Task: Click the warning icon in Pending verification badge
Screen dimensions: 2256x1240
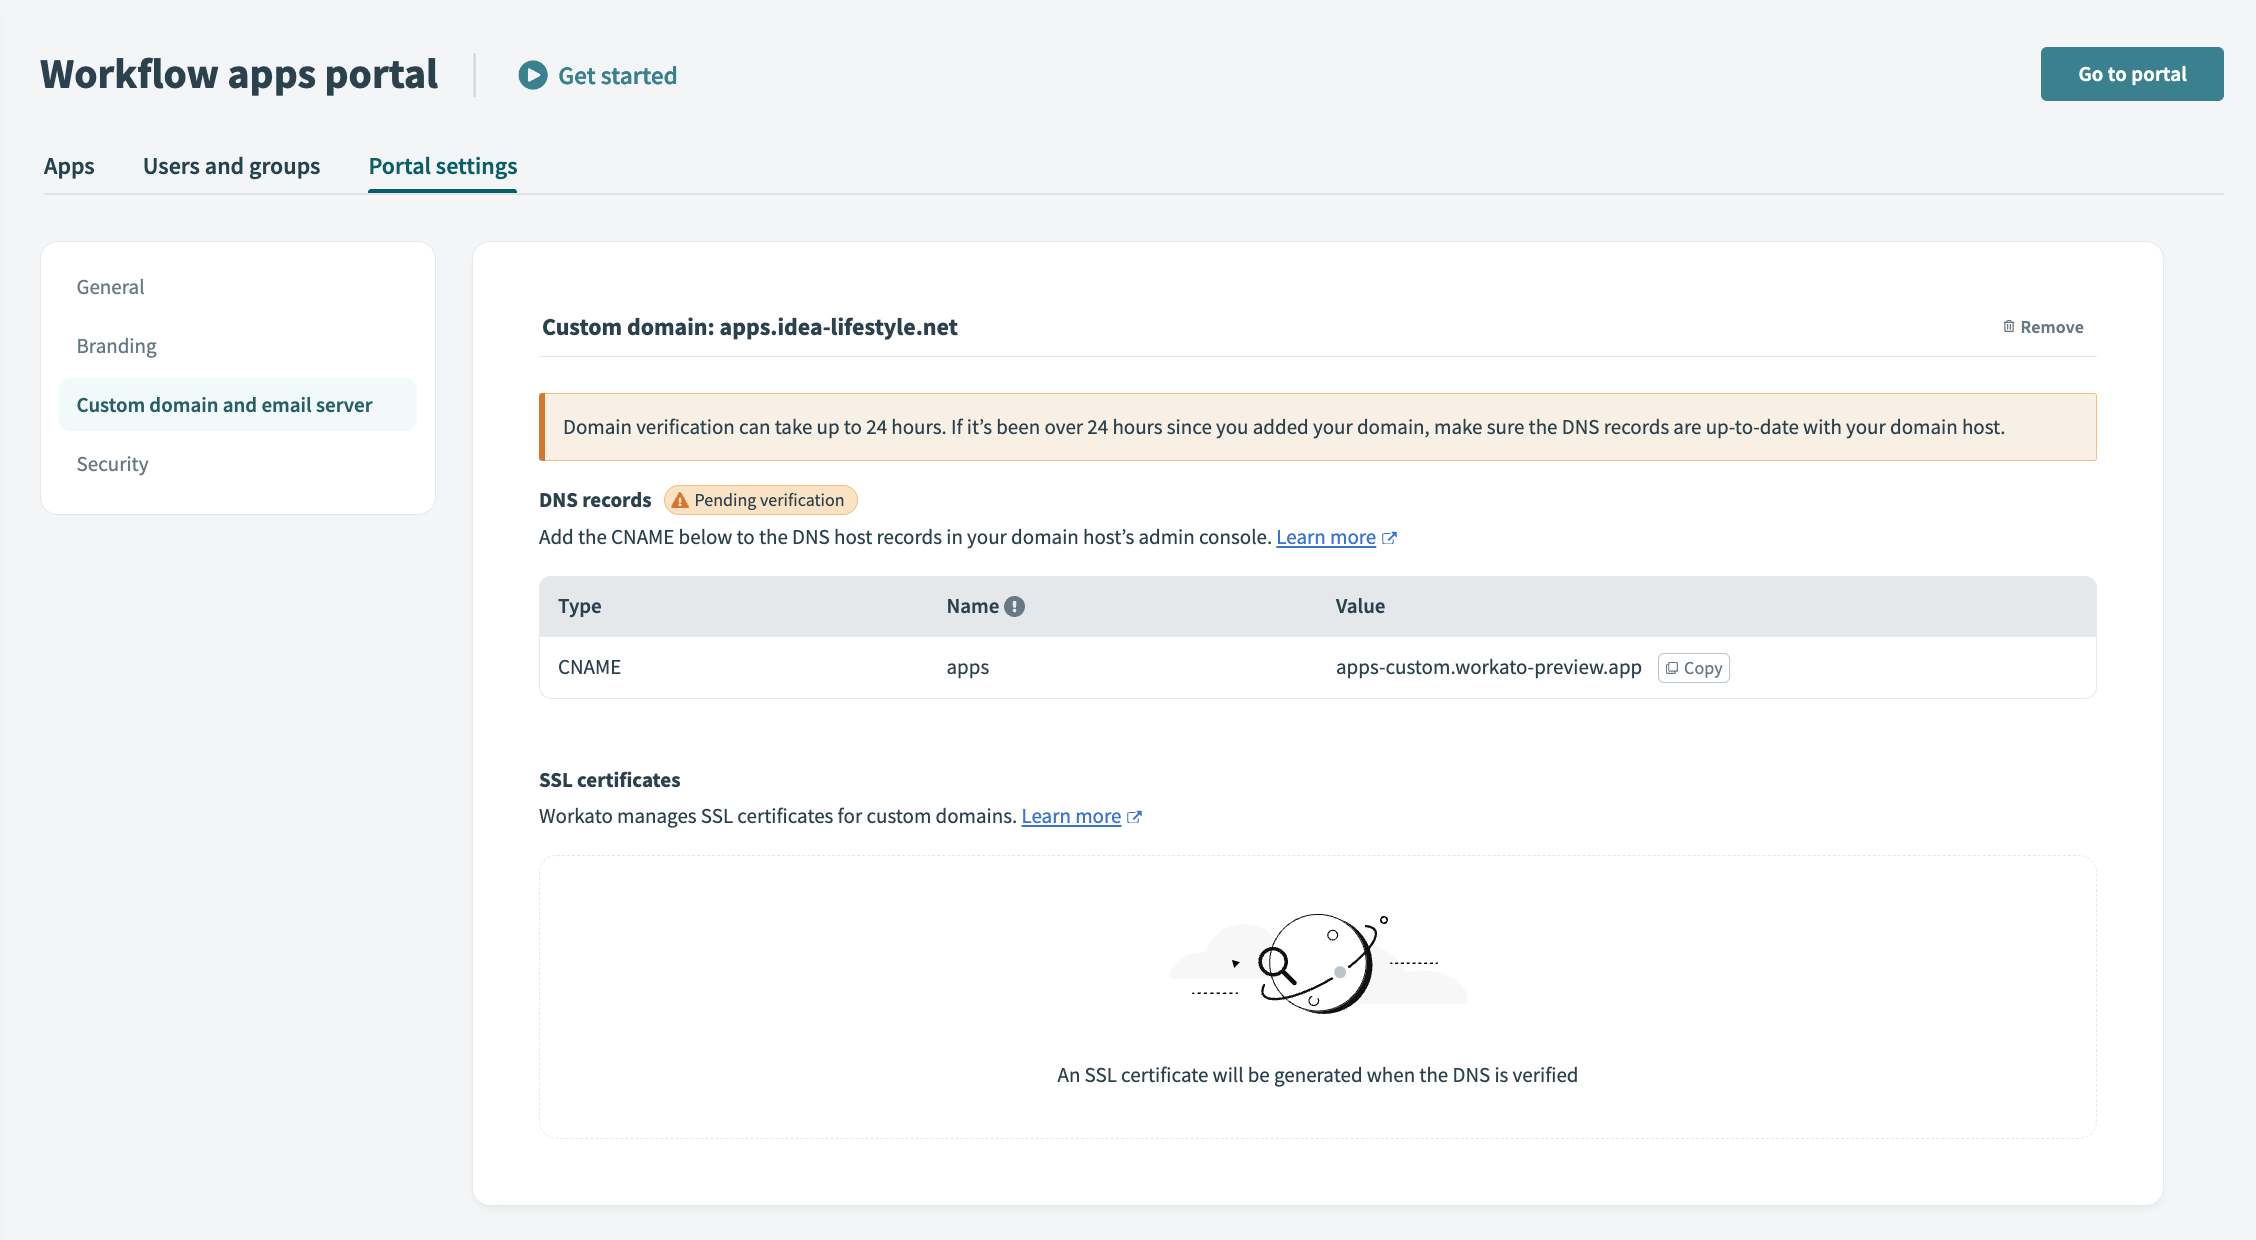Action: (681, 500)
